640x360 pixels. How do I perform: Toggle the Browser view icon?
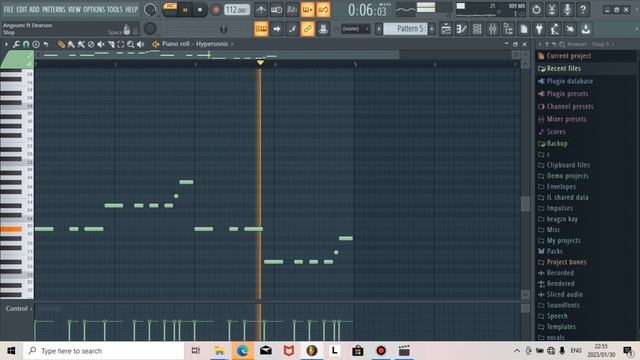(508, 29)
